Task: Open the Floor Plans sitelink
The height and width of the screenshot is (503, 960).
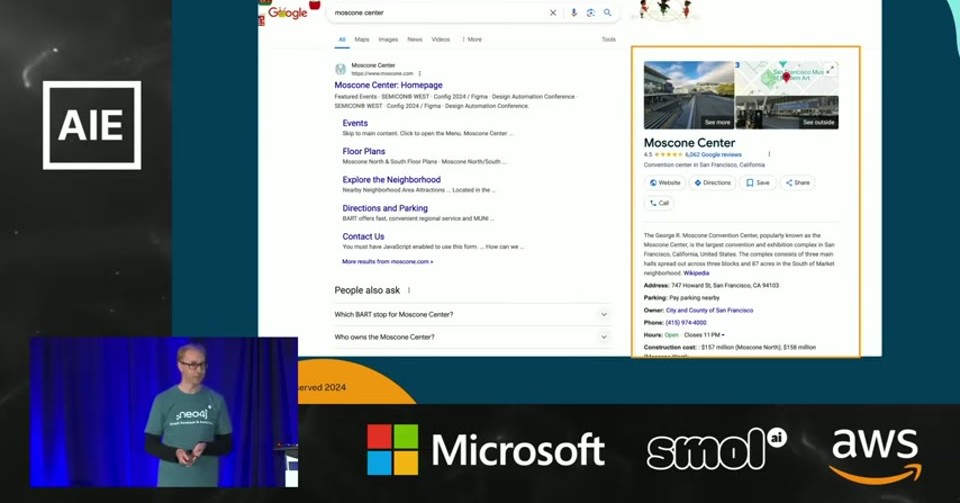Action: (364, 151)
